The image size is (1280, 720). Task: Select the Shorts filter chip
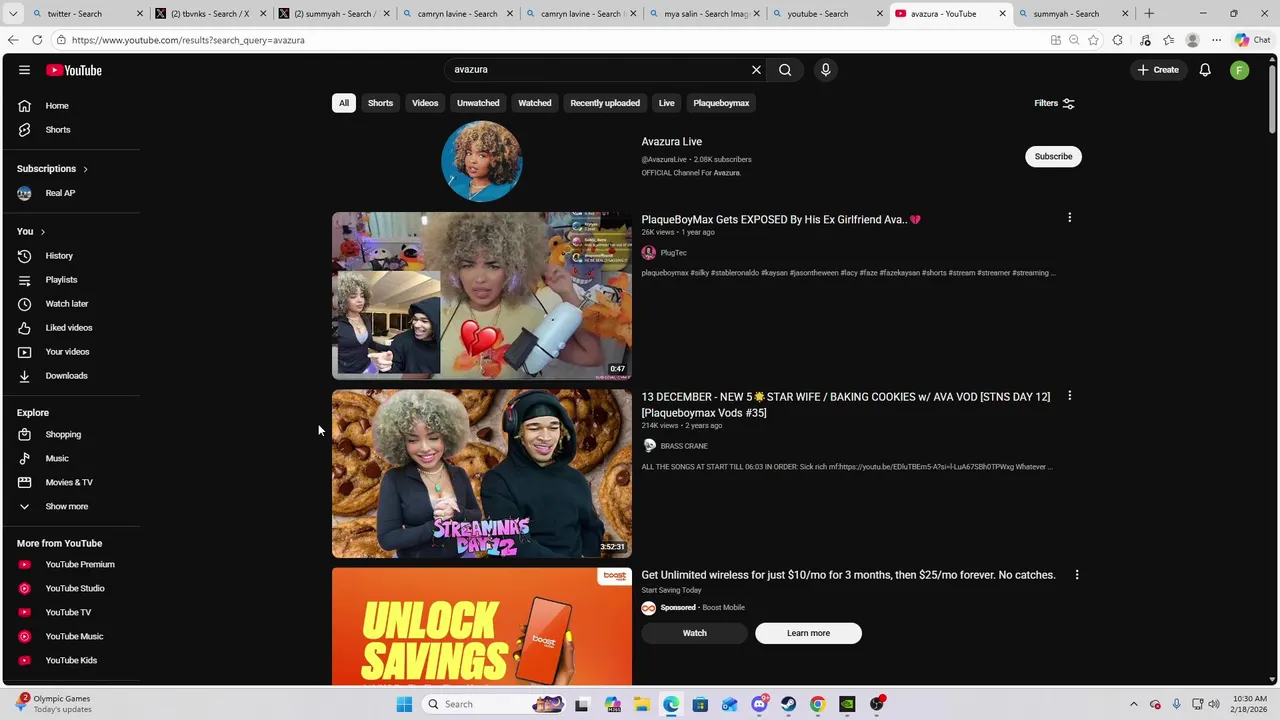pos(380,103)
